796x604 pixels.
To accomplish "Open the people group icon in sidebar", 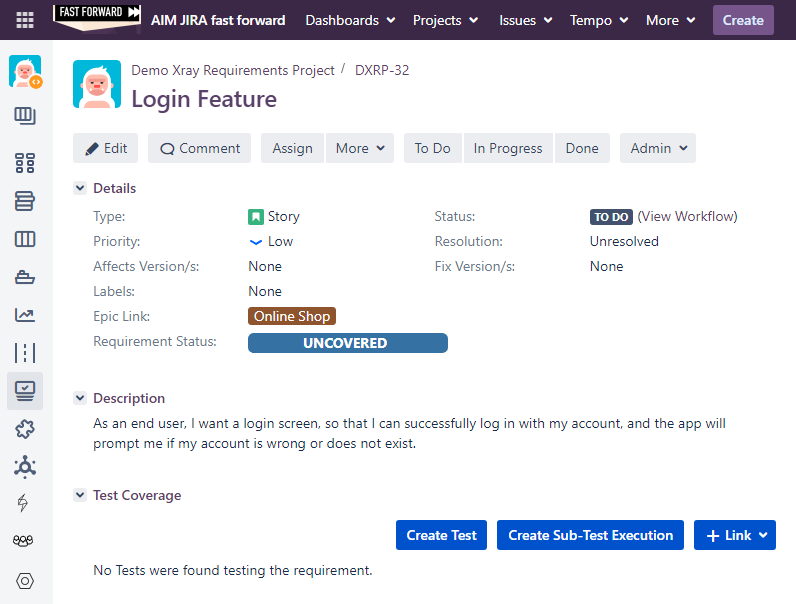I will [x=23, y=541].
